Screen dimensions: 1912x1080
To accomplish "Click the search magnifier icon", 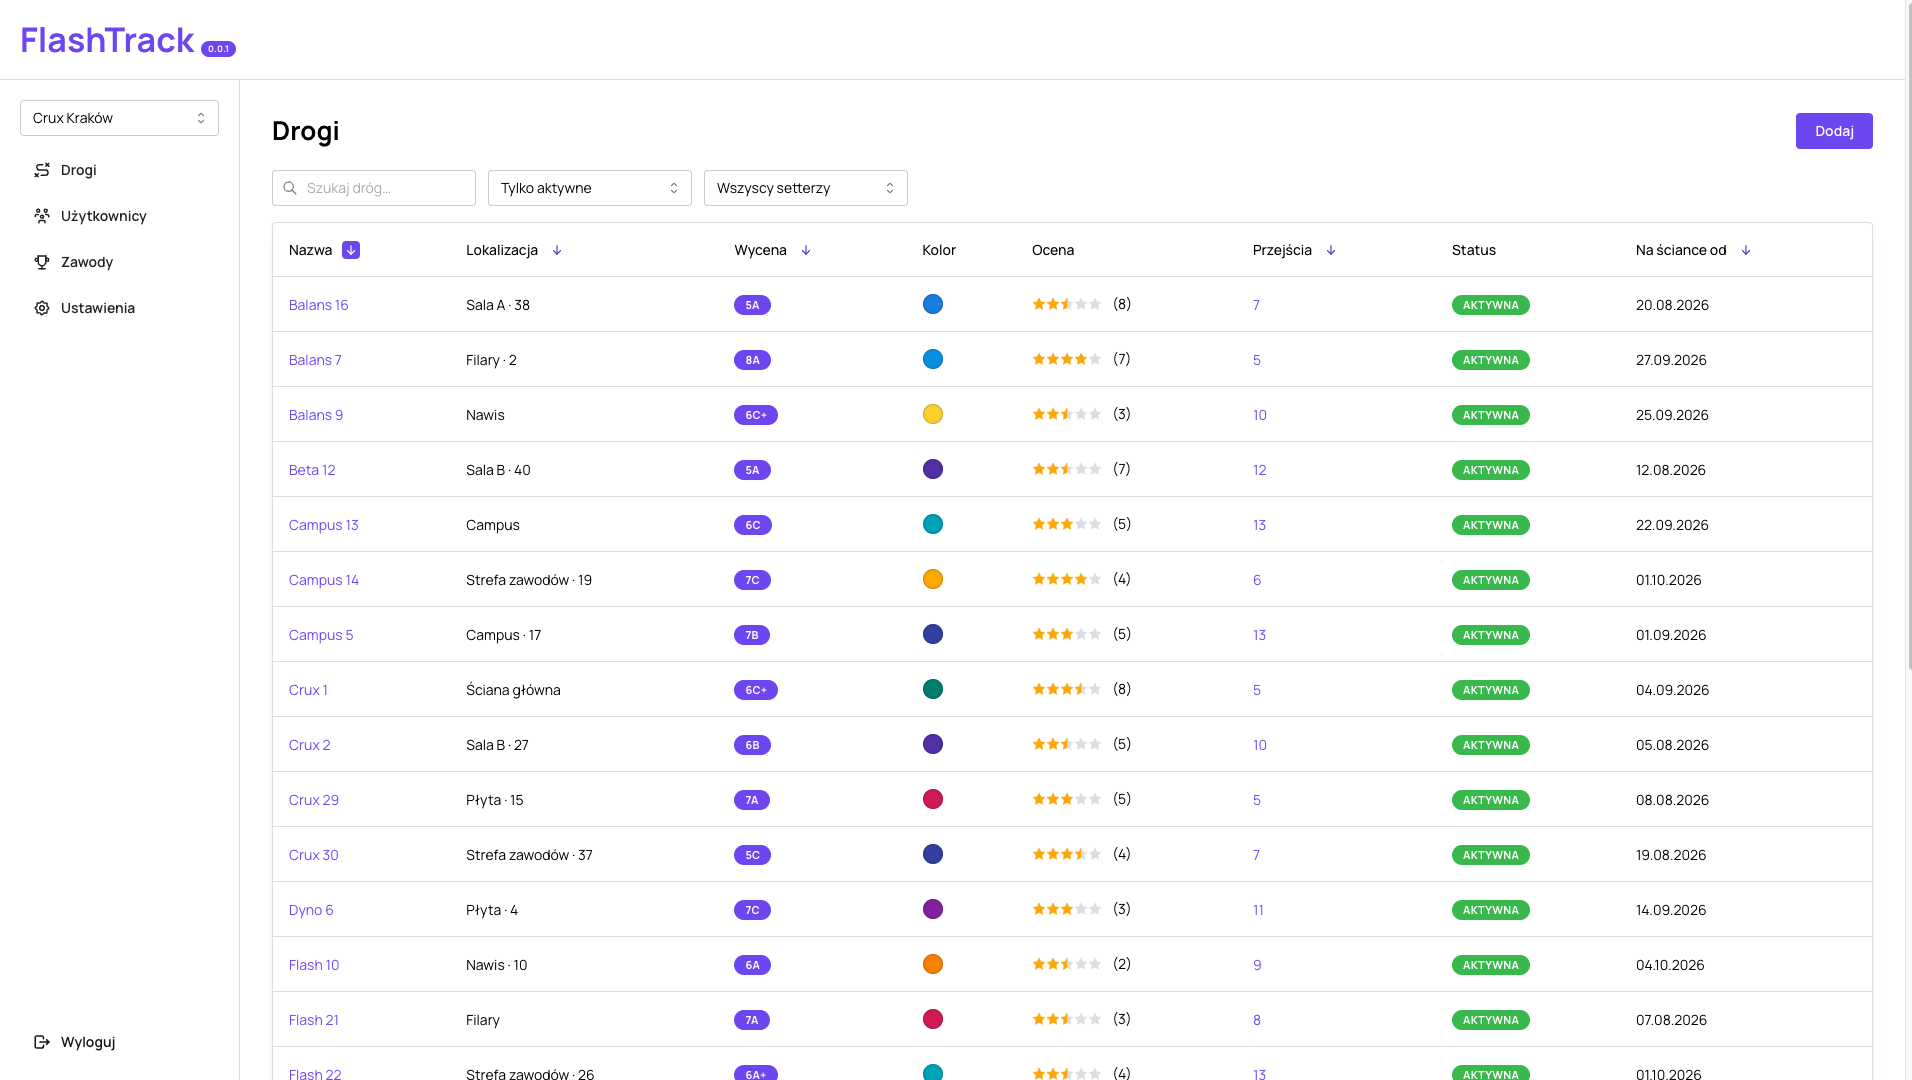I will (x=290, y=188).
